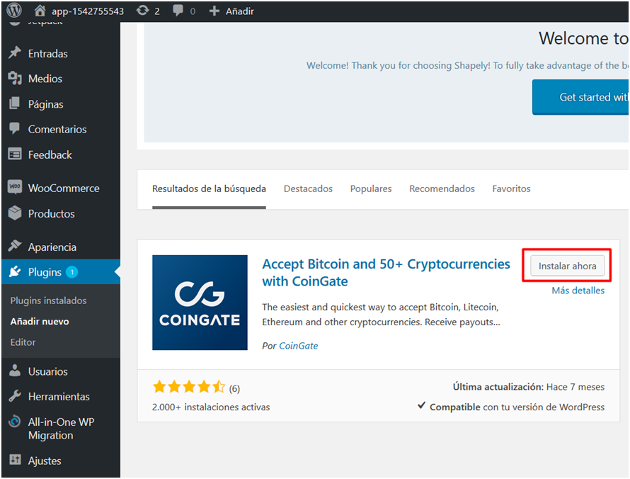
Task: Open the plugin Editor submenu
Action: [x=23, y=342]
